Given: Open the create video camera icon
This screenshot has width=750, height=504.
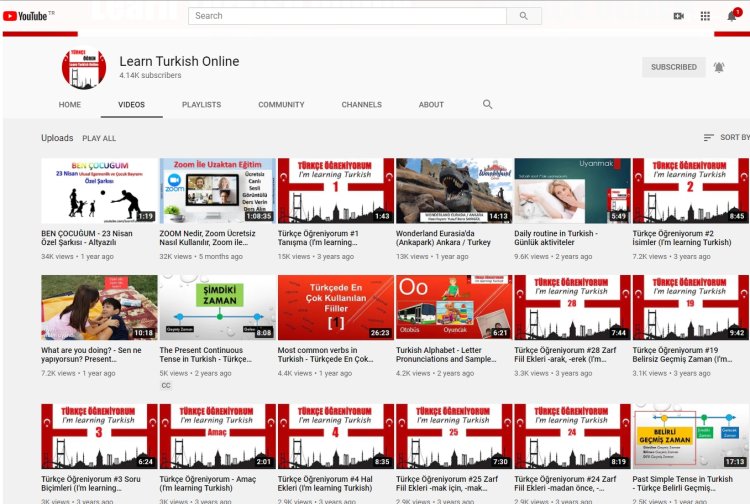Looking at the screenshot, I should pos(678,16).
